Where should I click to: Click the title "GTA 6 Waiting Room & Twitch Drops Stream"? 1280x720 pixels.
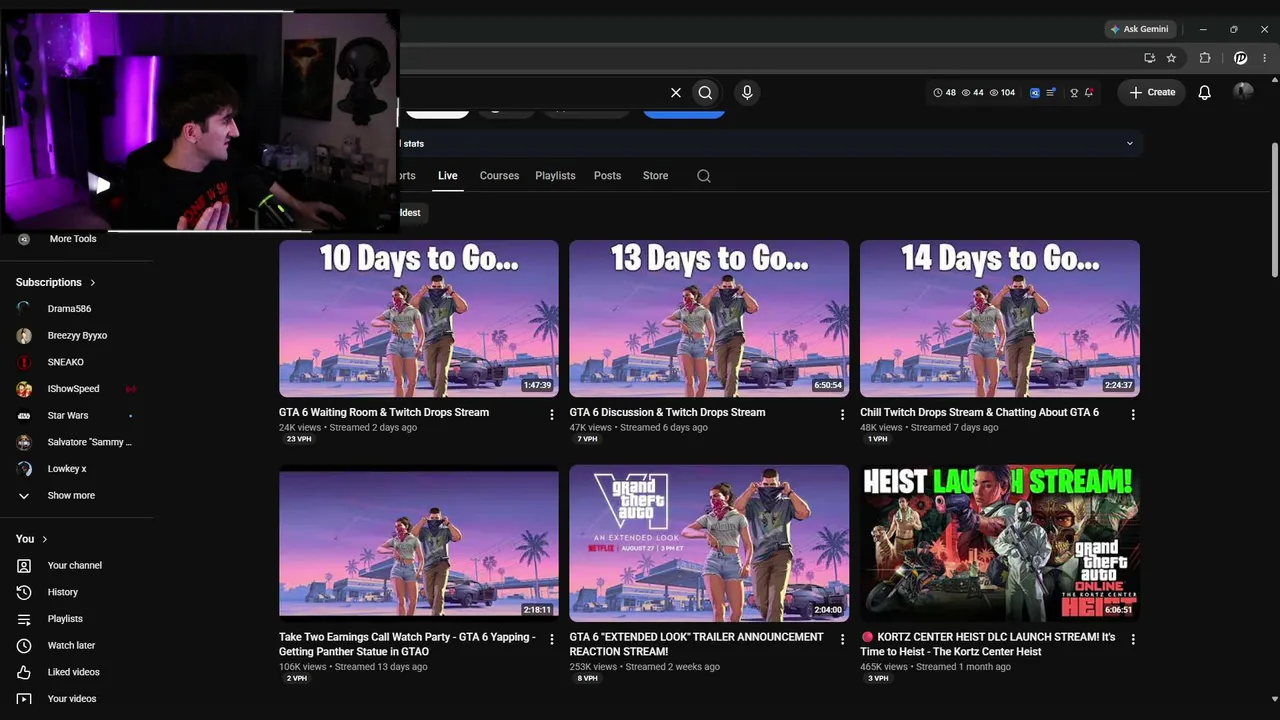[384, 413]
